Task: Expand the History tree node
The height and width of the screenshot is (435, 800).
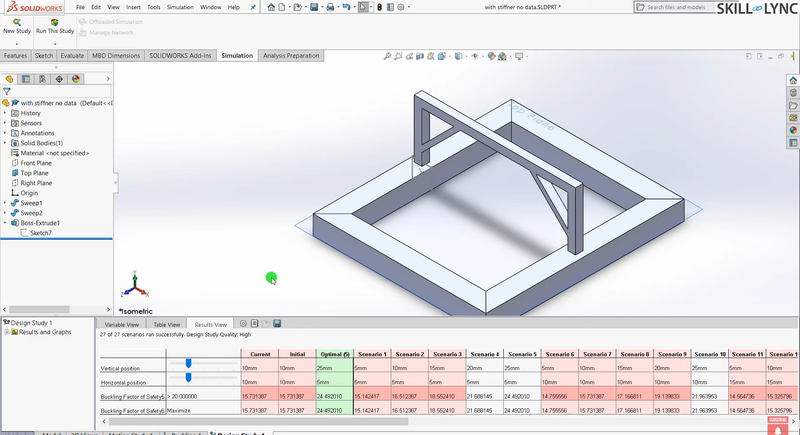Action: coord(5,113)
